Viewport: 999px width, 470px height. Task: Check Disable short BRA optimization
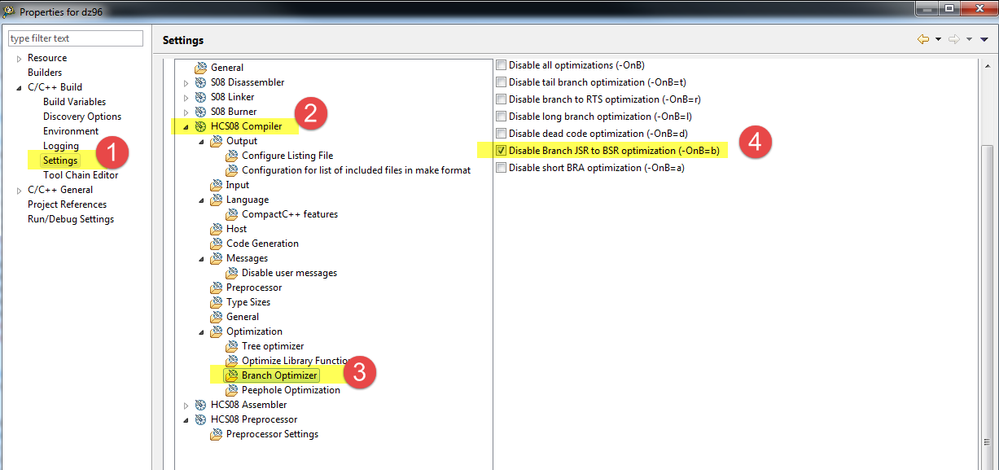pos(501,168)
